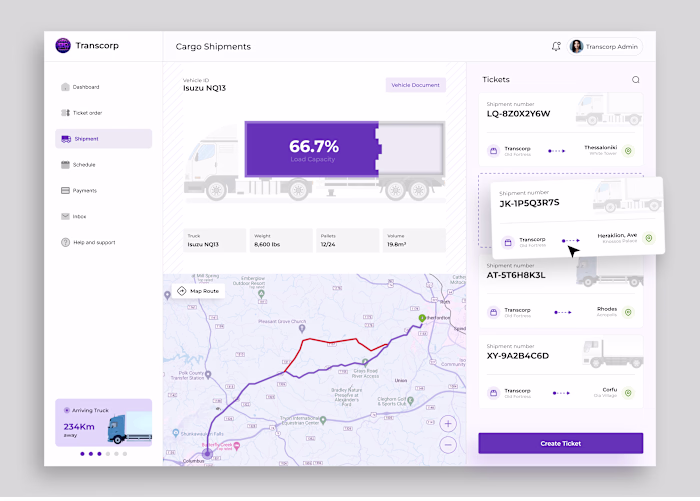Click the route start marker near Columbus
700x501 pixels.
pos(207,454)
